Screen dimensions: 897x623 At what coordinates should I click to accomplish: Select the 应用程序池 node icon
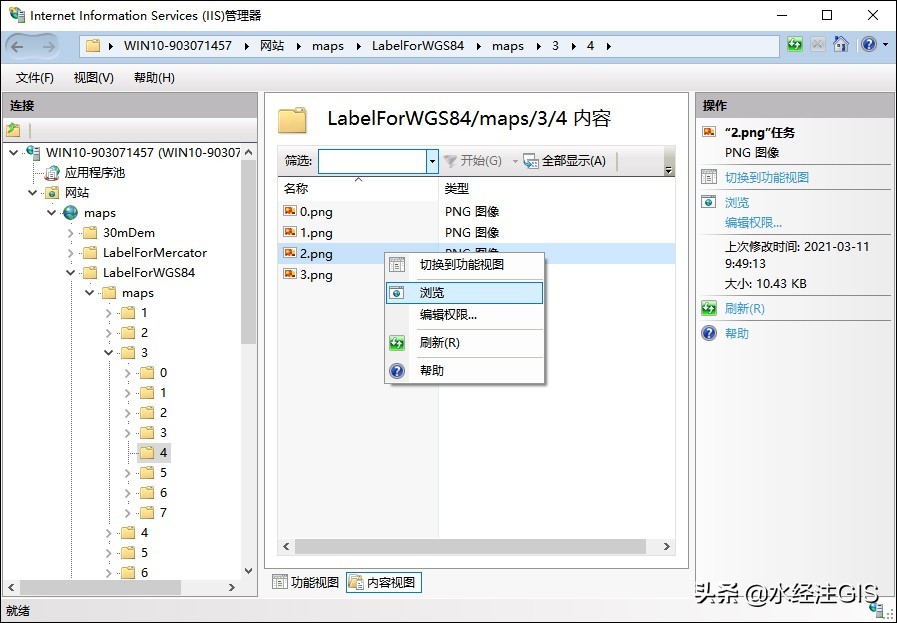[52, 173]
